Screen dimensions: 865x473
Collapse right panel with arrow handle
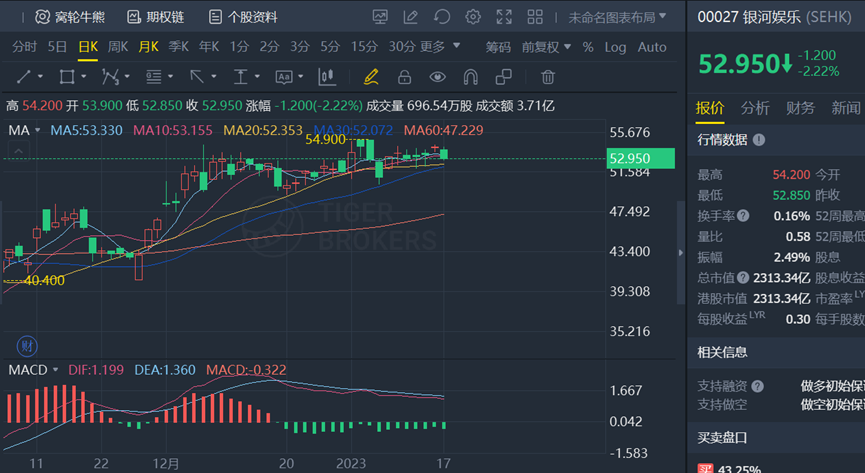[681, 253]
